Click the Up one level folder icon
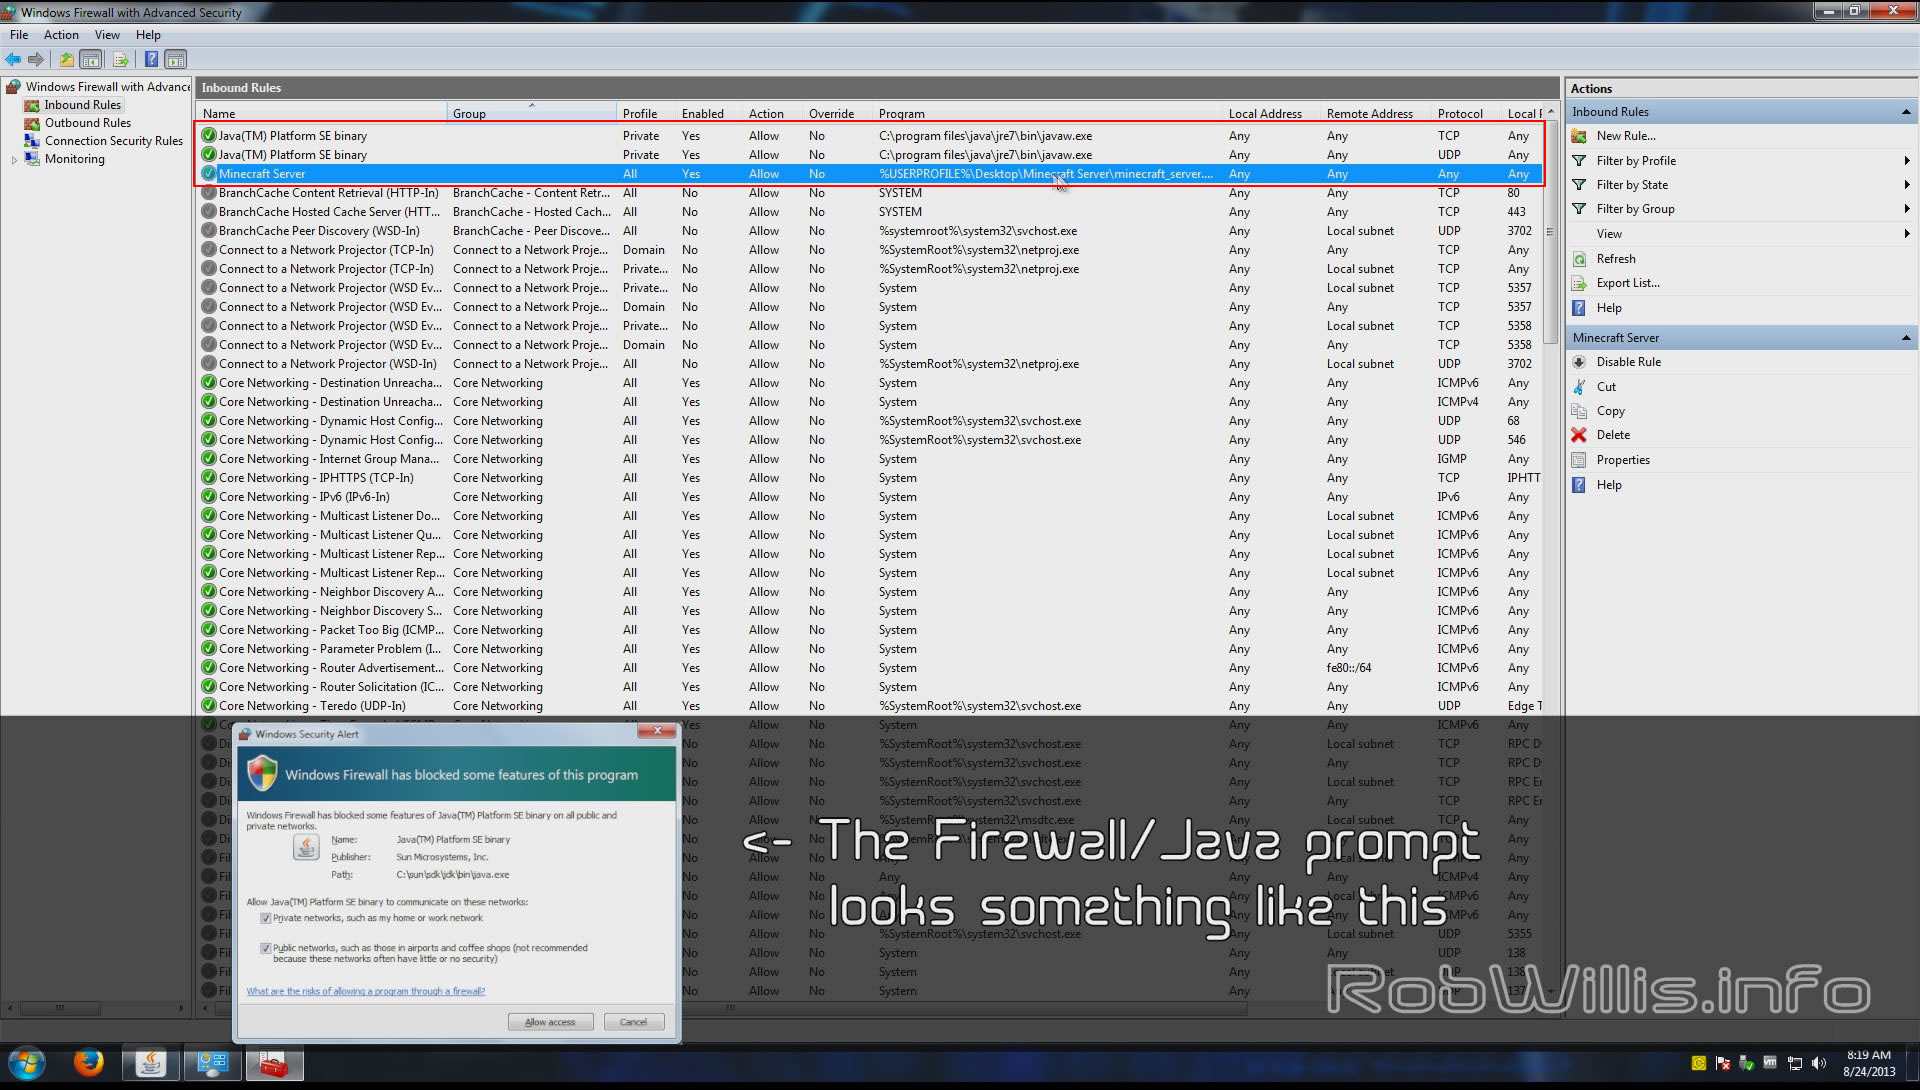 coord(66,59)
